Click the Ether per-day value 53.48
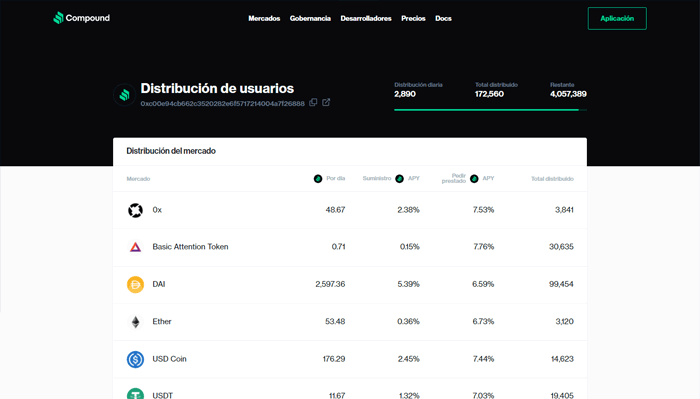Viewport: 700px width, 399px height. (x=335, y=321)
